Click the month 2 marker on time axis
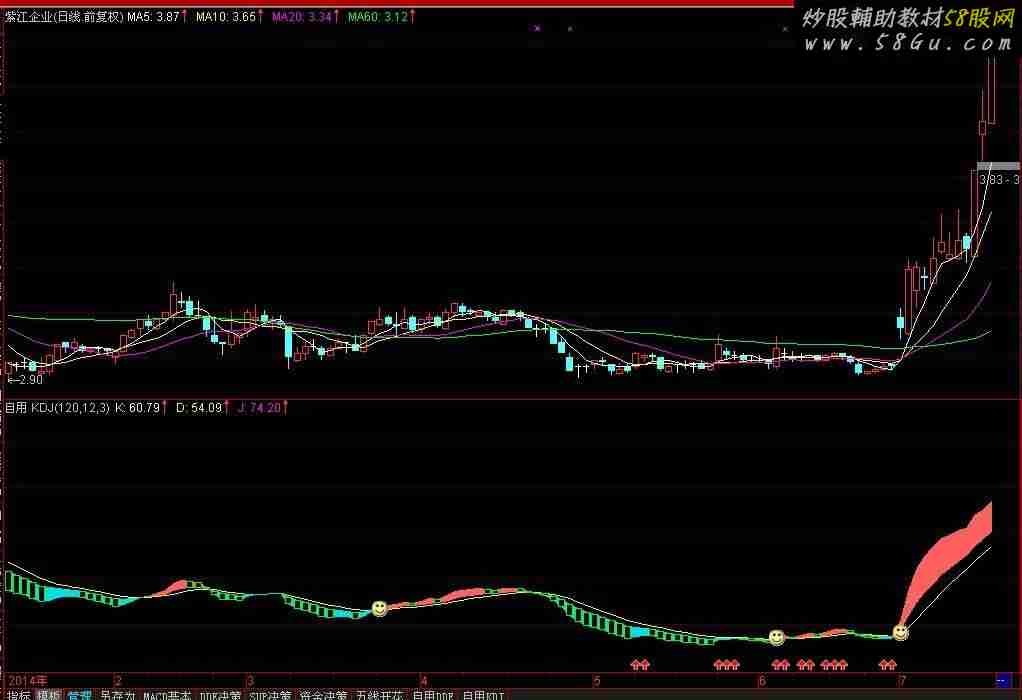Image resolution: width=1022 pixels, height=700 pixels. [118, 681]
